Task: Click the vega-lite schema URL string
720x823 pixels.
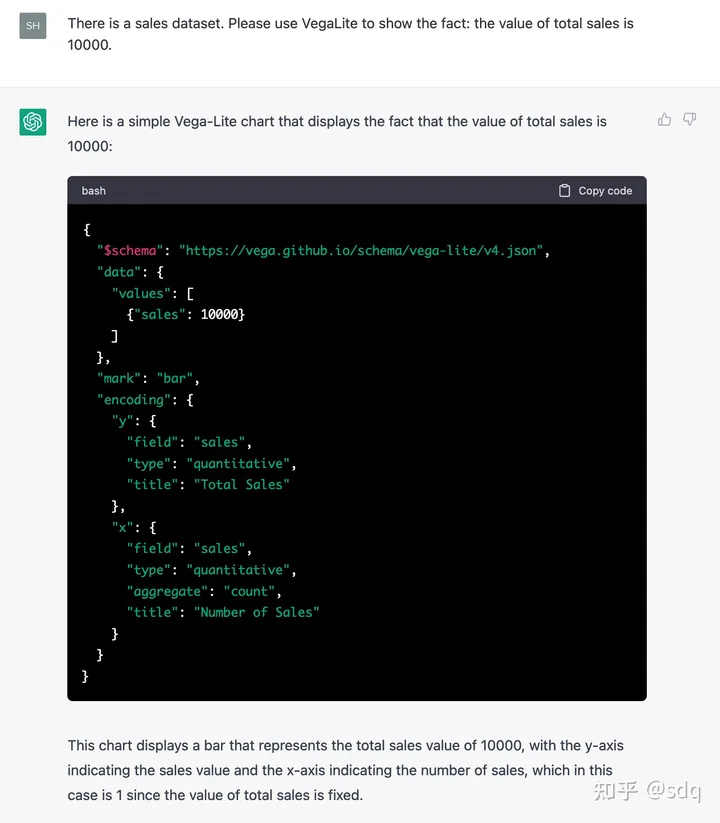Action: 362,250
